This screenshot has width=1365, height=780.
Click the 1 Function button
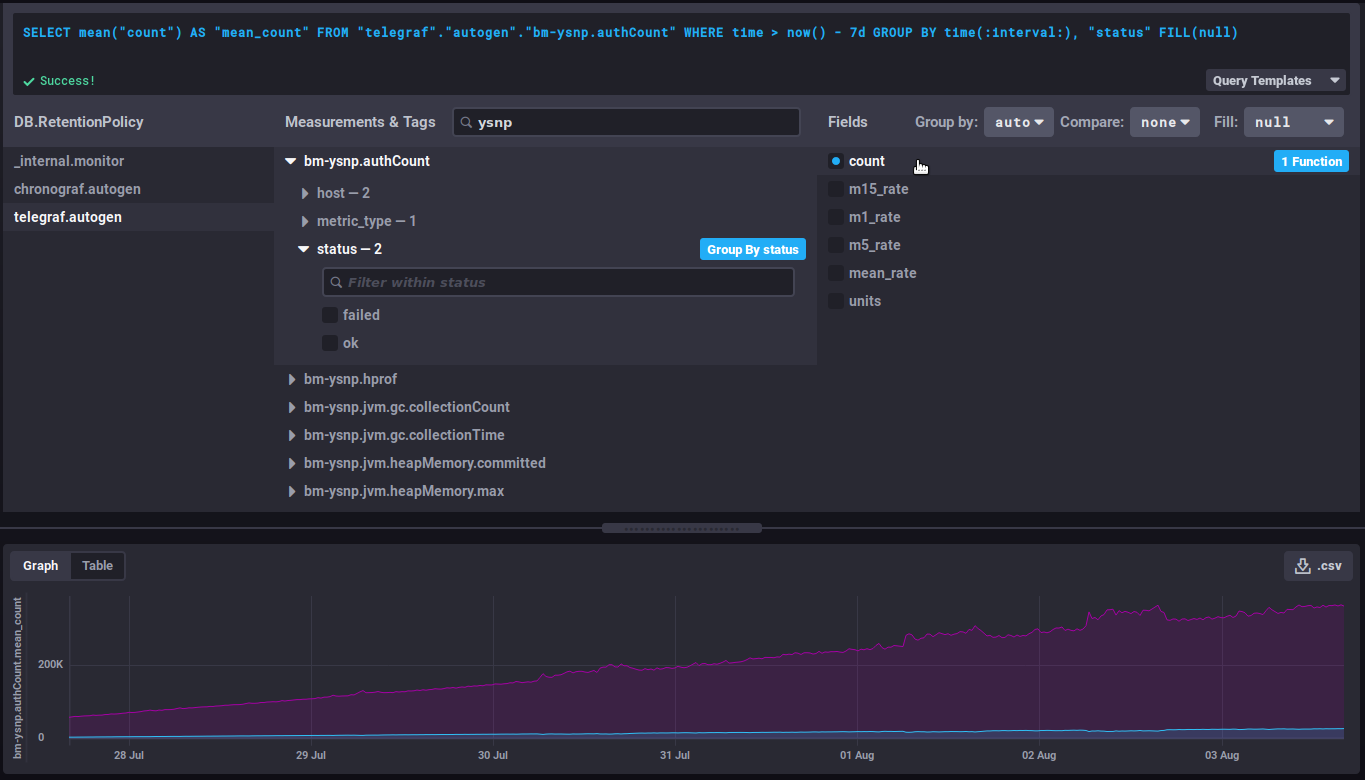[x=1310, y=161]
